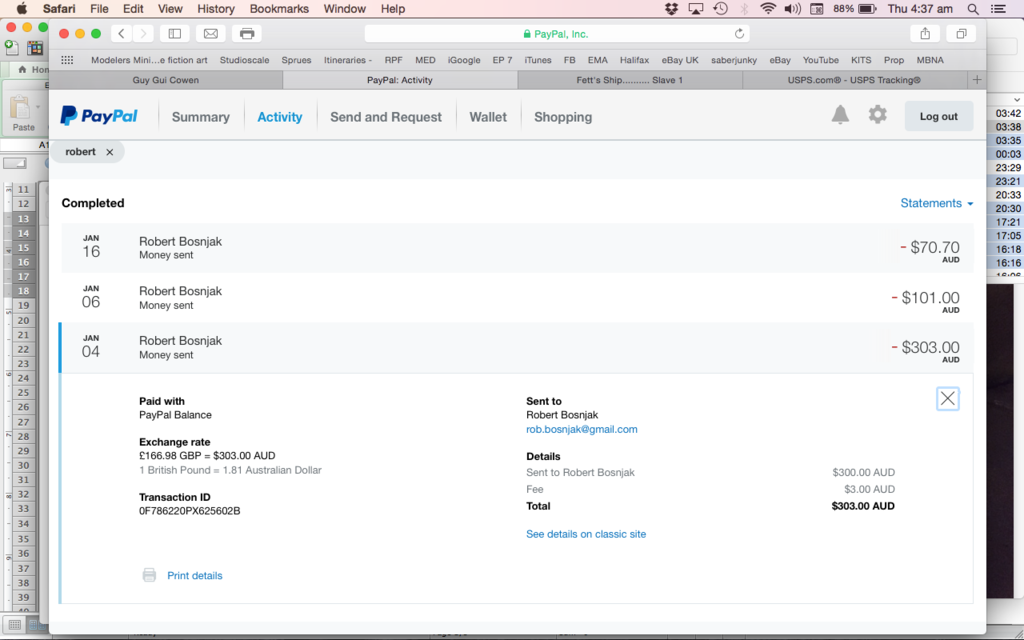Viewport: 1024px width, 640px height.
Task: Add a new Safari tab
Action: tap(977, 80)
